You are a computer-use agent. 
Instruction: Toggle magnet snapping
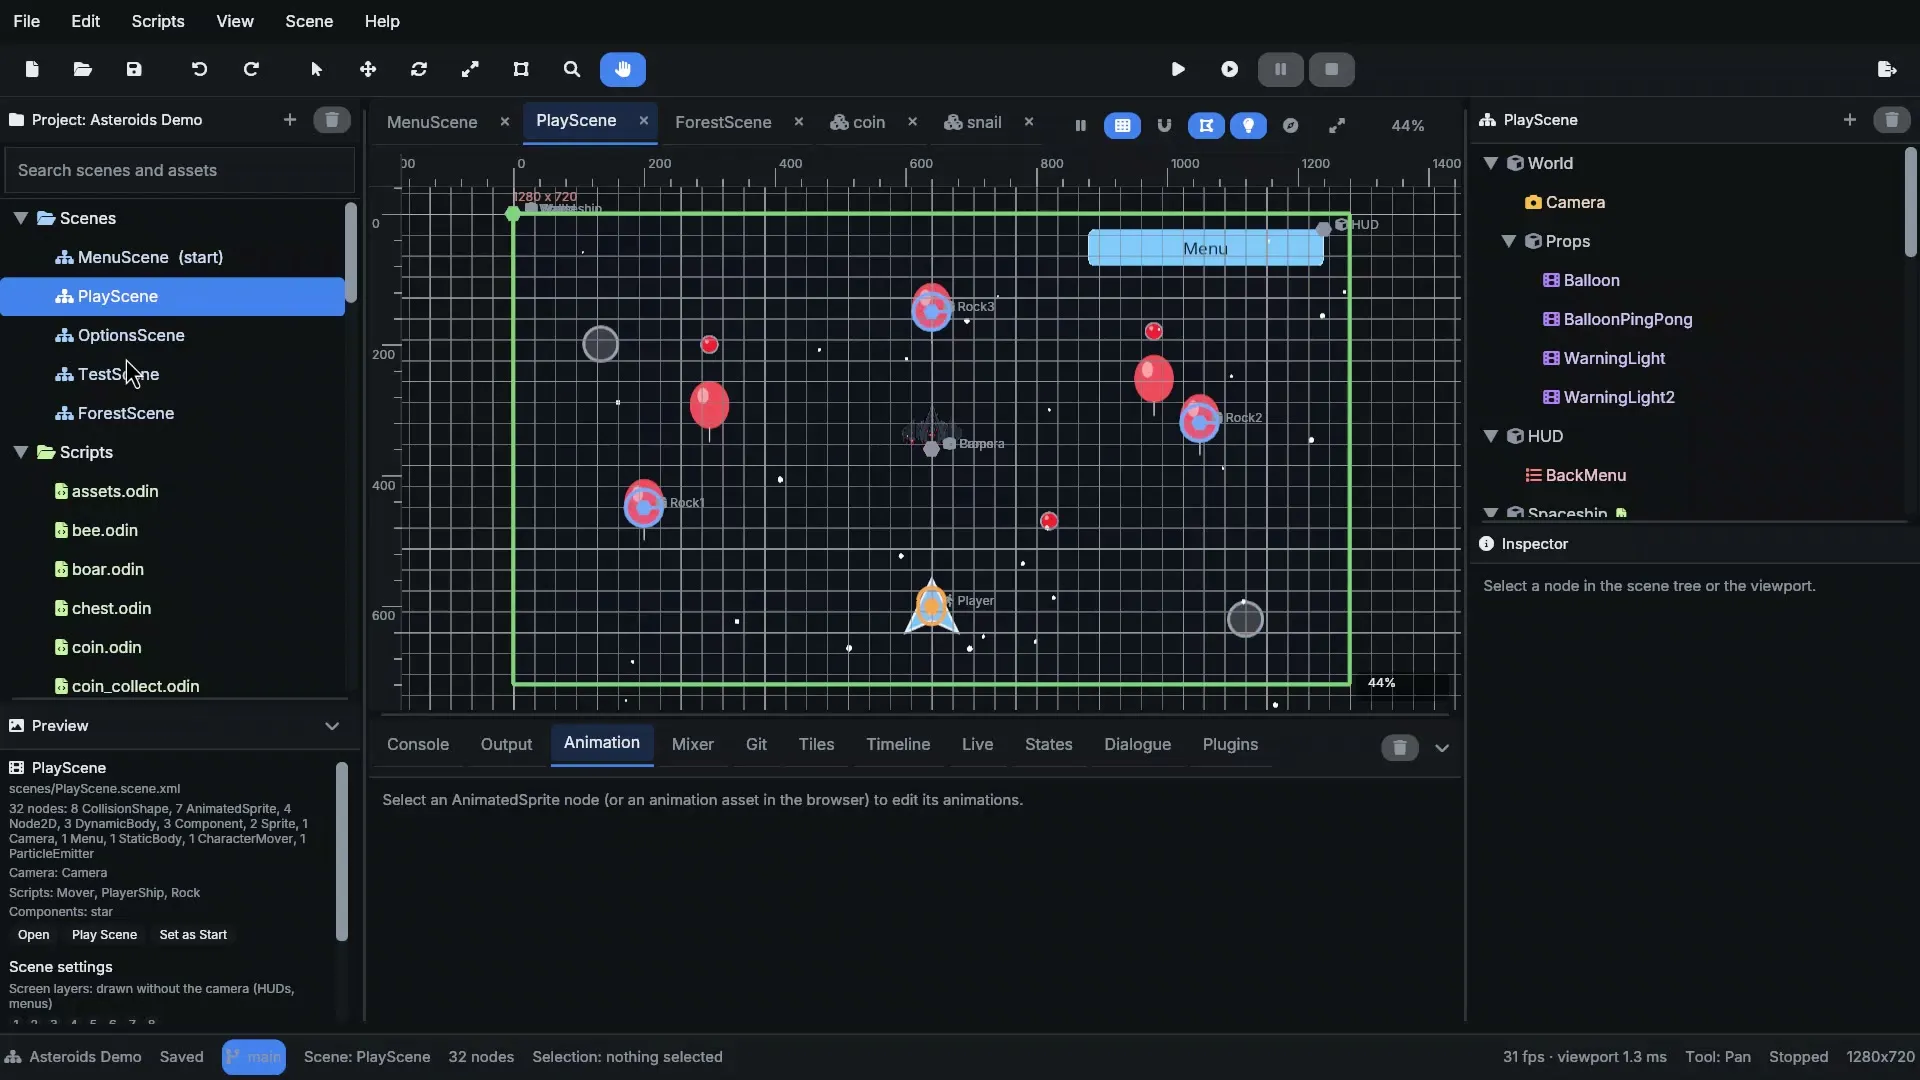pos(1164,125)
